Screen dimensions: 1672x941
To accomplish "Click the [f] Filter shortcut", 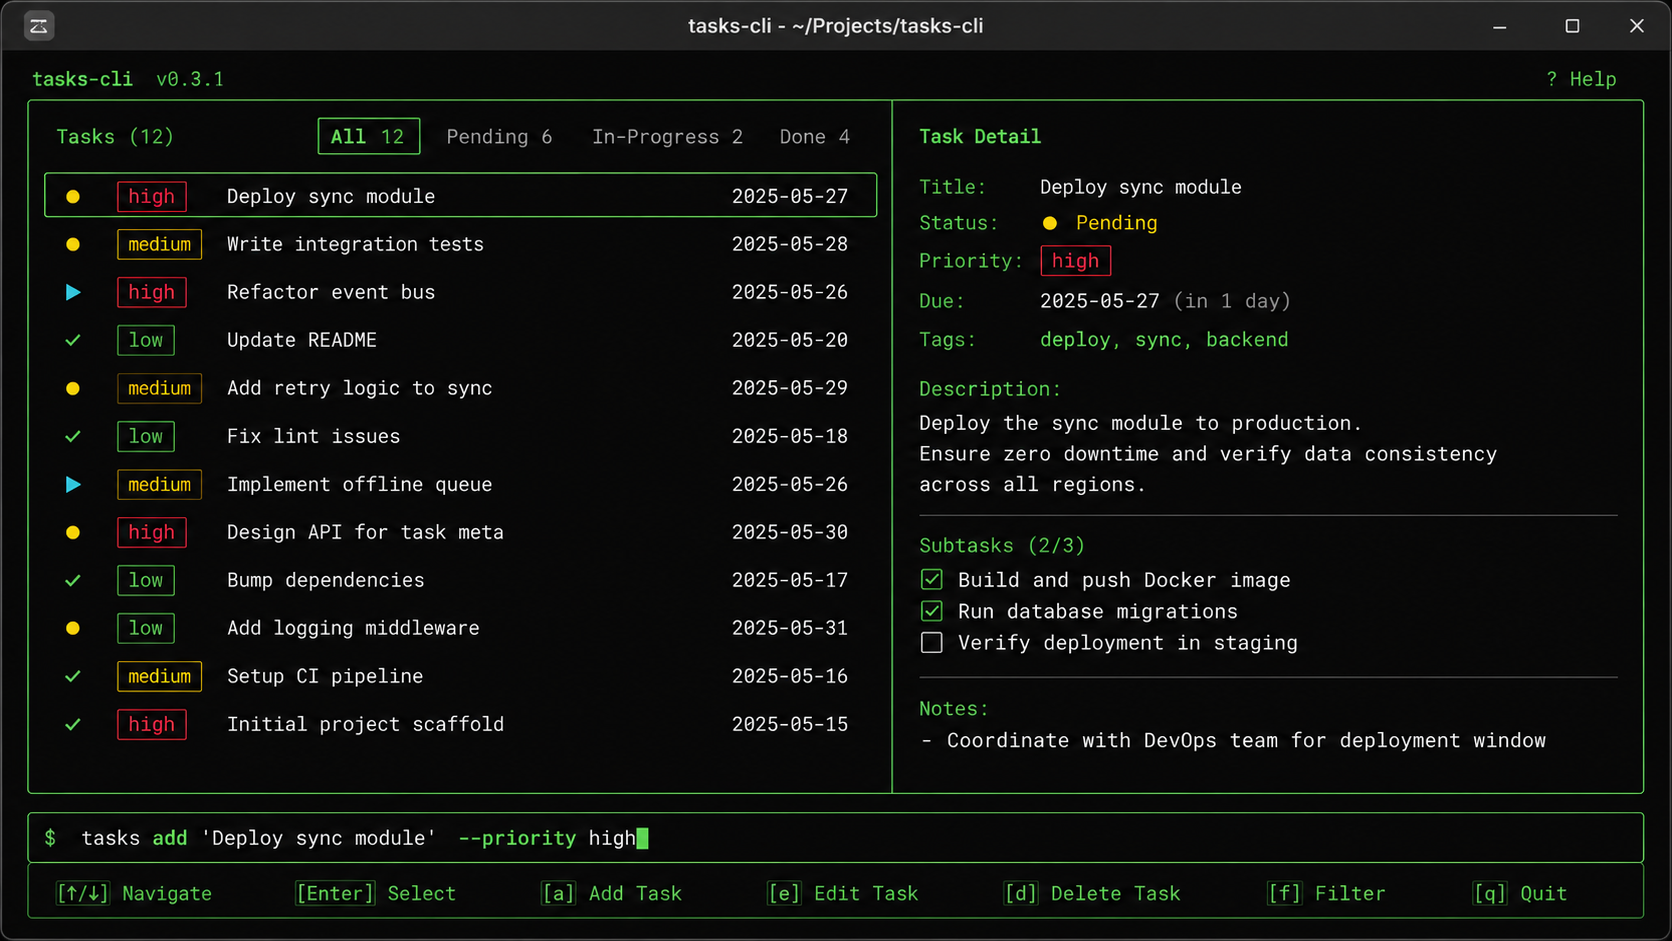I will click(x=1326, y=894).
